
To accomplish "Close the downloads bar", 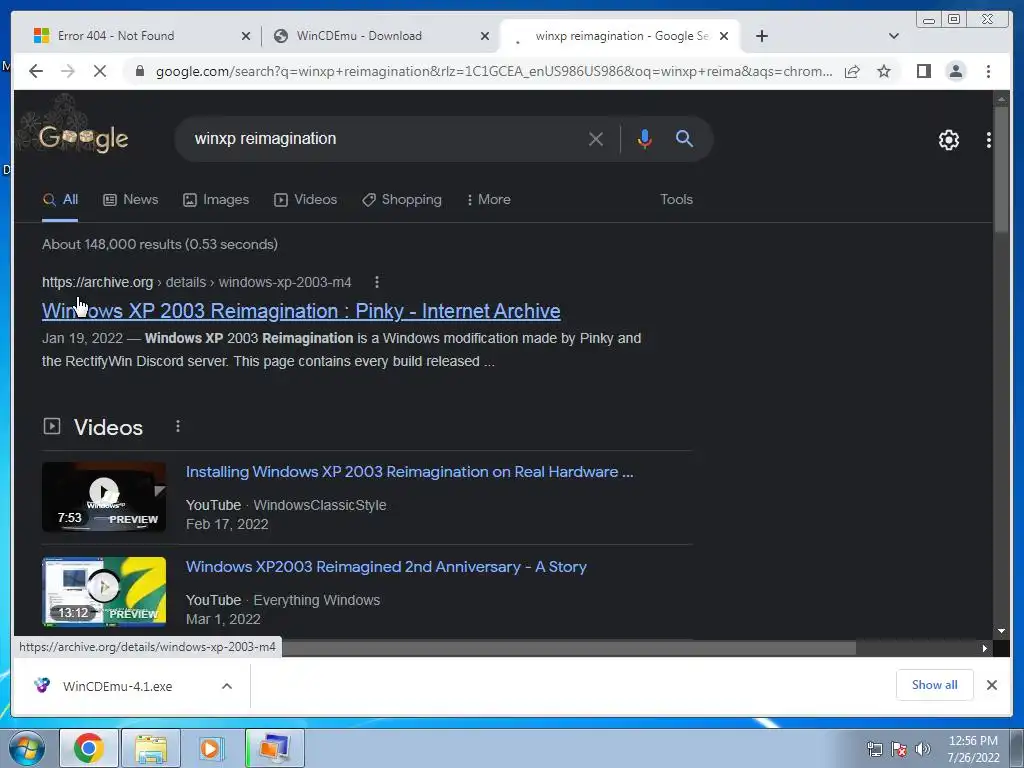I will tap(991, 685).
